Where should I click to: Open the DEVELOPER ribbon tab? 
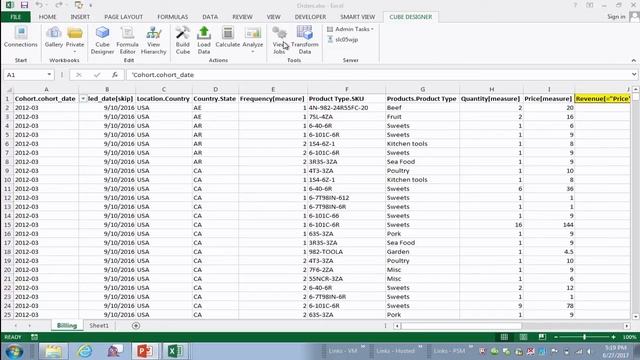point(310,17)
